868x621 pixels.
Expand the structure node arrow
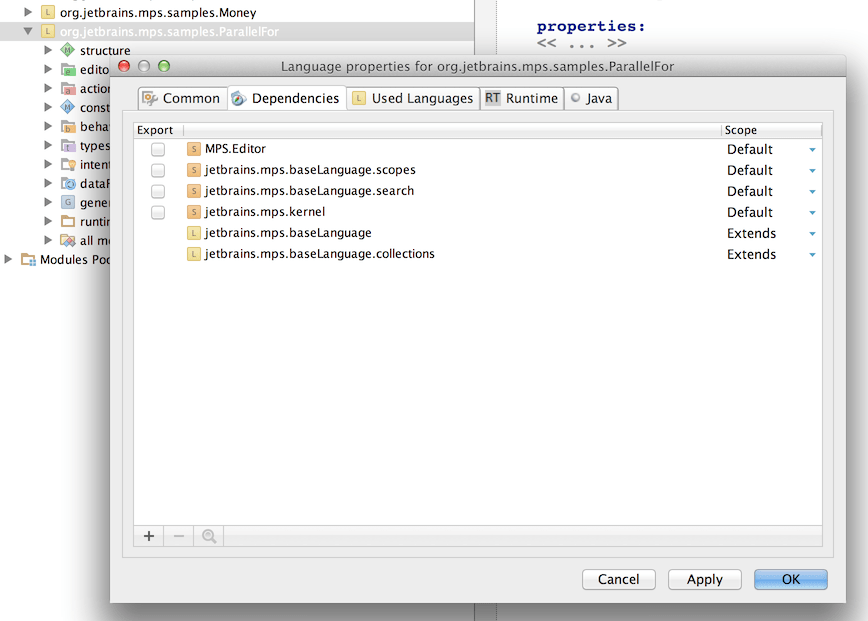click(x=48, y=50)
